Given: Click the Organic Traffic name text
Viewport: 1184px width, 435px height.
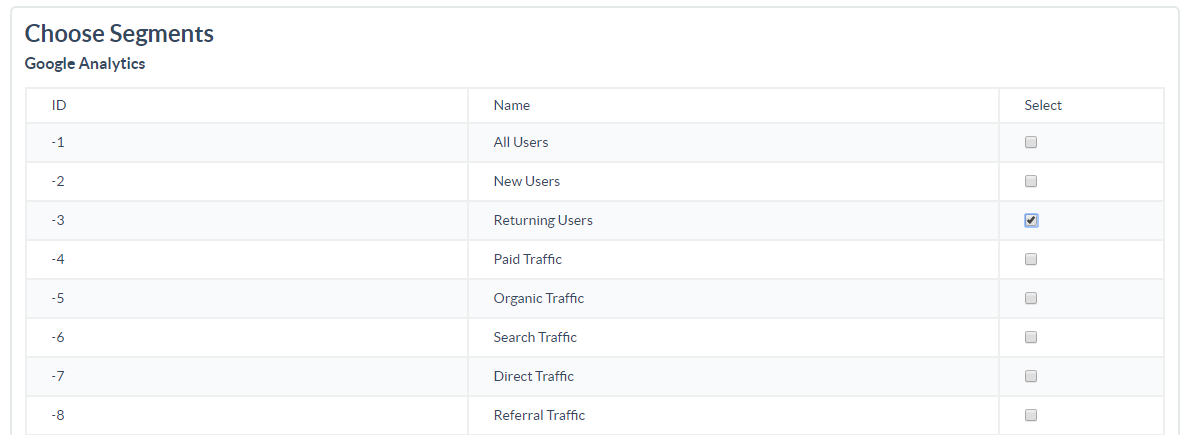Looking at the screenshot, I should tap(538, 298).
